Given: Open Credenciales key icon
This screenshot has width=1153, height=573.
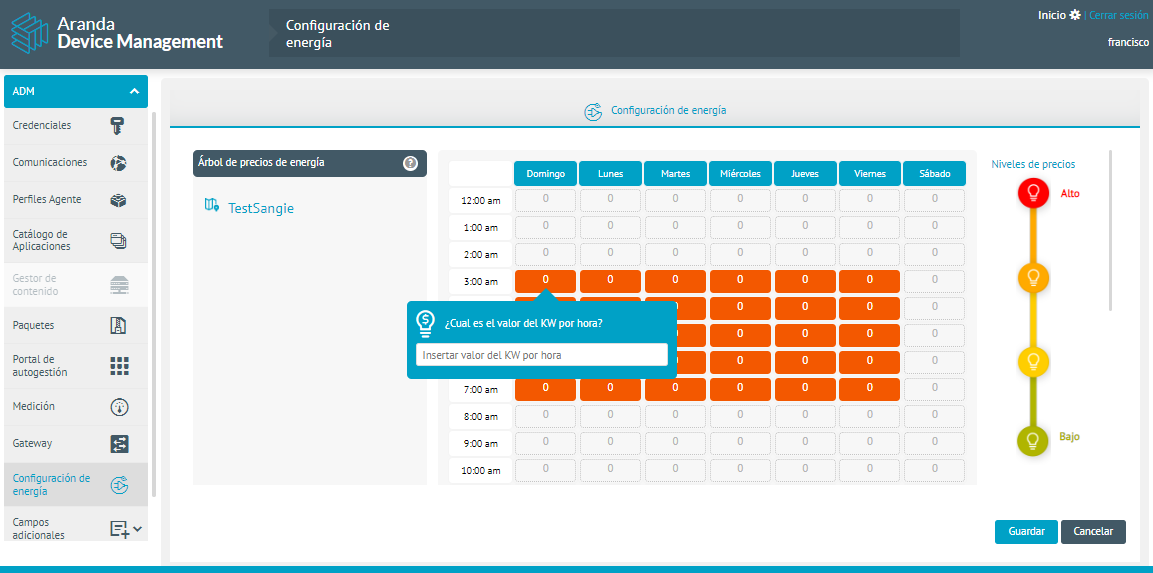Looking at the screenshot, I should tap(118, 126).
